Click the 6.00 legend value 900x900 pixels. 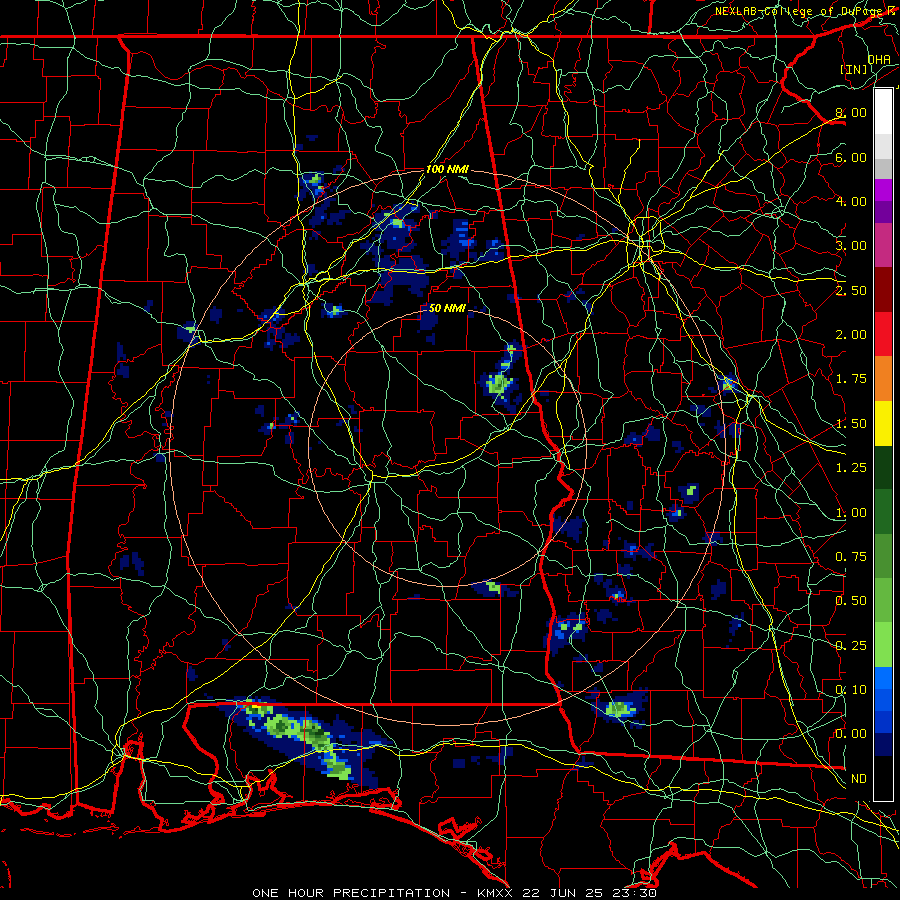851,157
